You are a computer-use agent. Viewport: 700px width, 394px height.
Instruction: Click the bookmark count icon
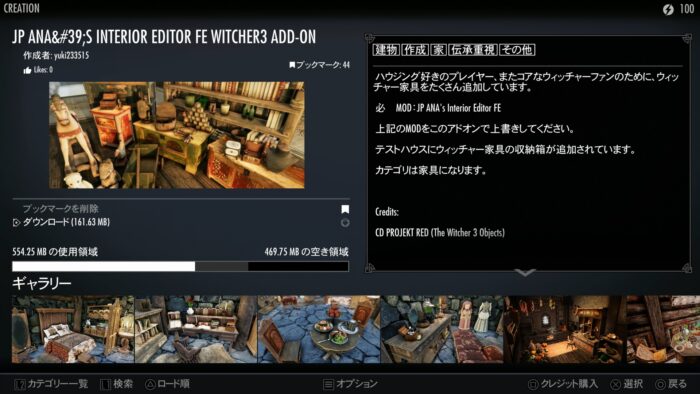(x=292, y=65)
